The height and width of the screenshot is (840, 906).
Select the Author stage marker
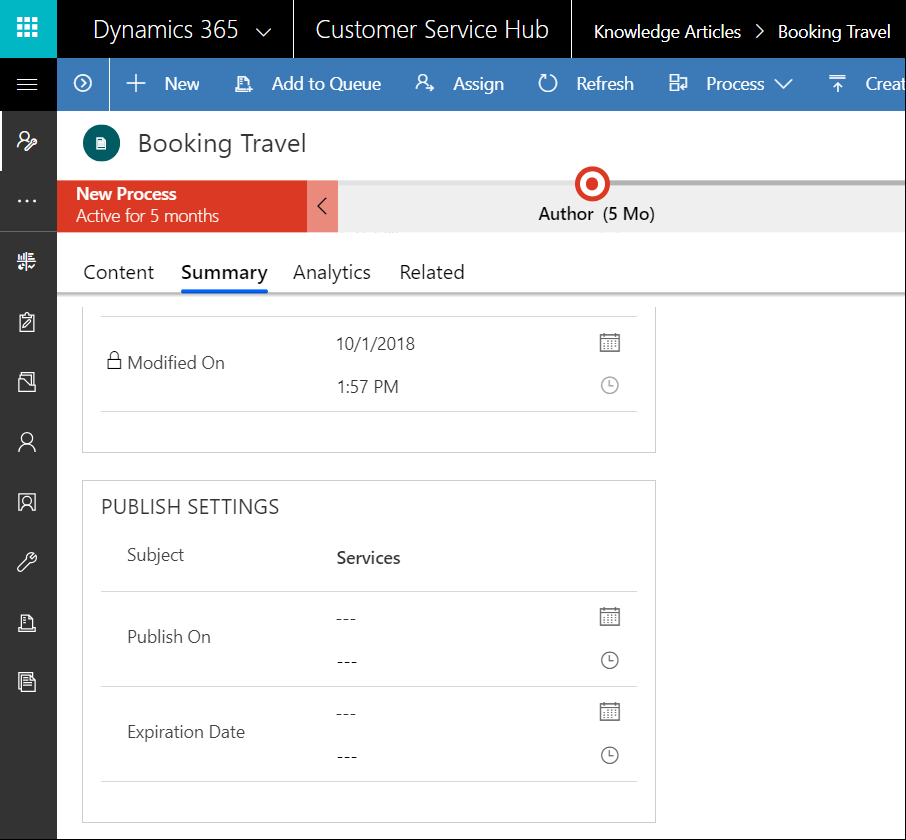coord(593,184)
